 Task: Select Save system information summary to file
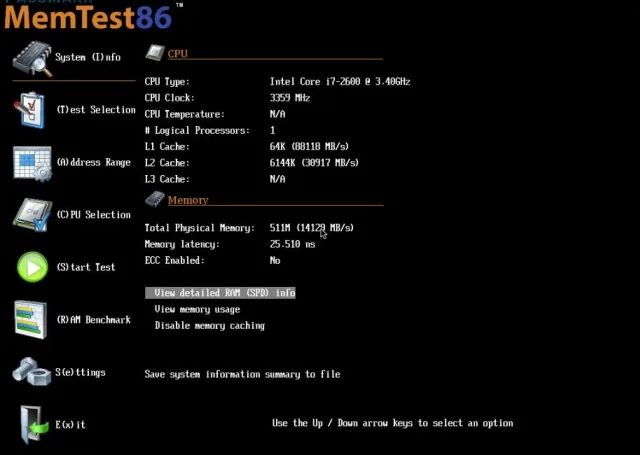(242, 374)
